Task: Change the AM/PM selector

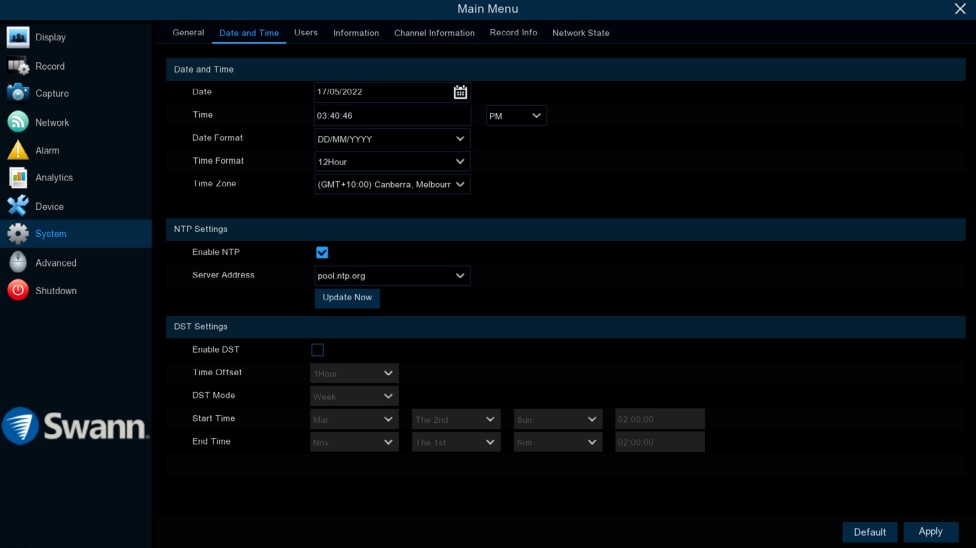Action: (x=516, y=116)
